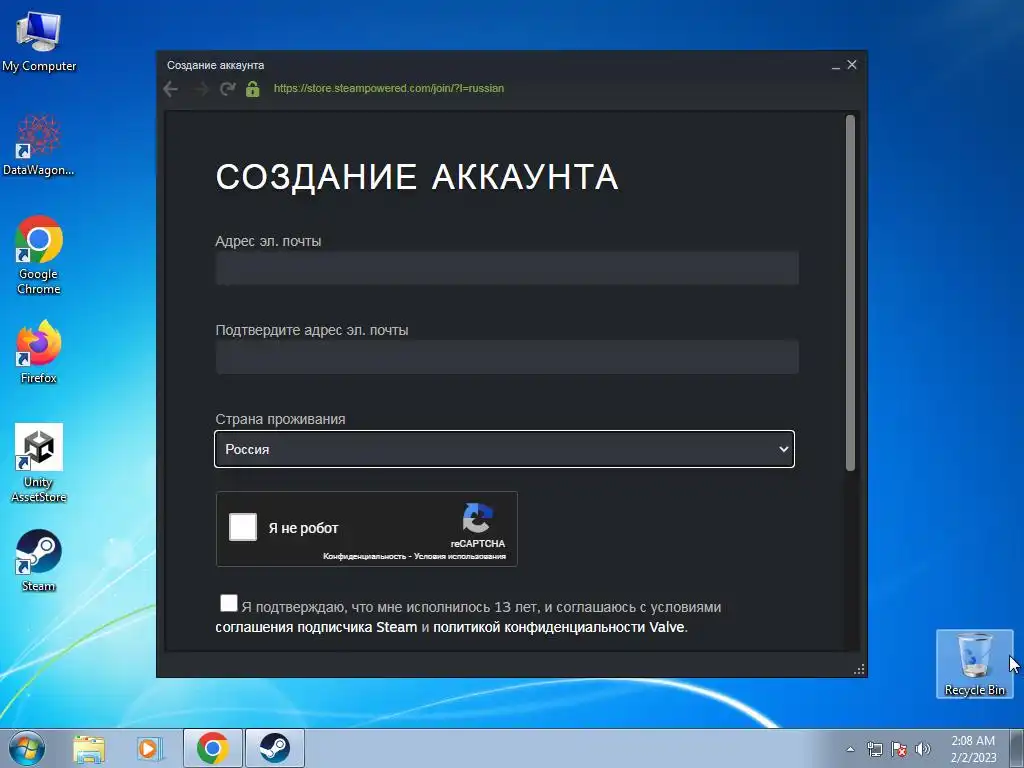Click the network status tray icon
Viewport: 1024px width, 768px height.
[x=874, y=749]
